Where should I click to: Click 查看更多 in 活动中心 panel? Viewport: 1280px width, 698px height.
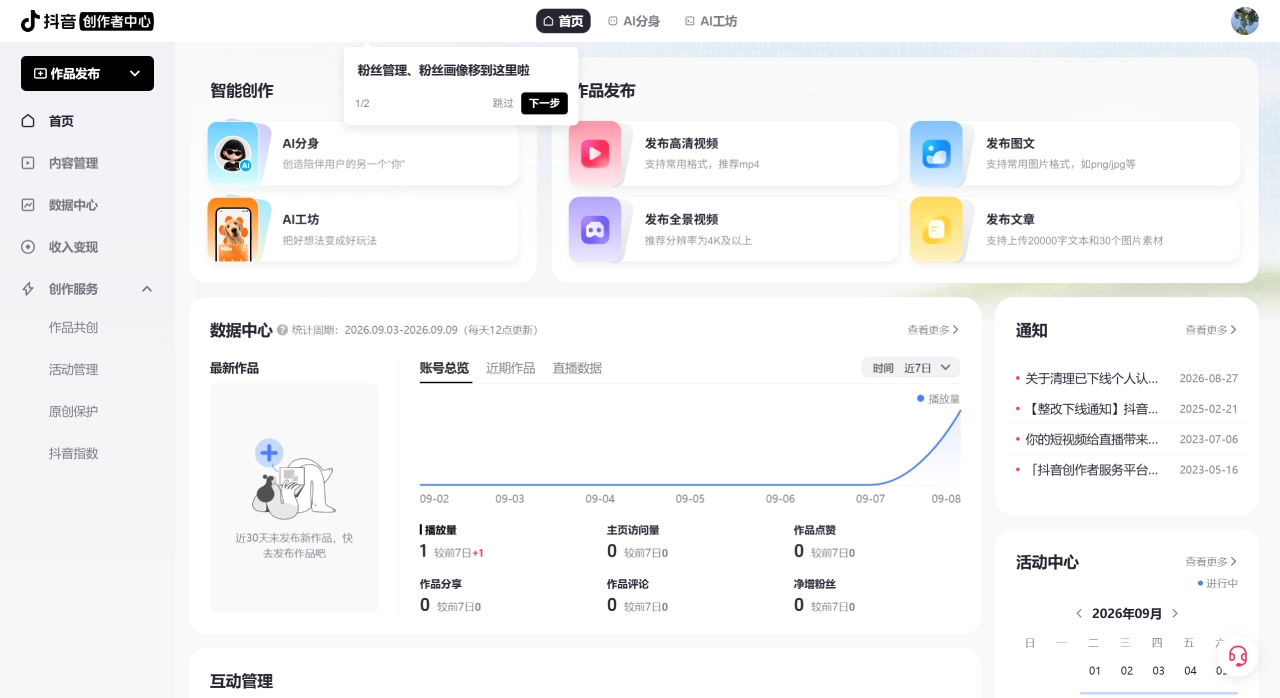point(1211,561)
